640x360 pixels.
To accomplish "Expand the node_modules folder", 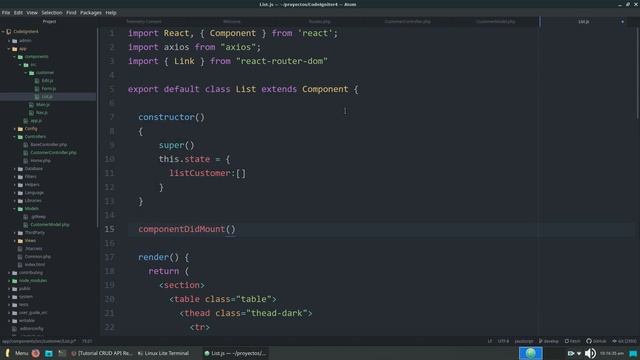I will pyautogui.click(x=9, y=280).
